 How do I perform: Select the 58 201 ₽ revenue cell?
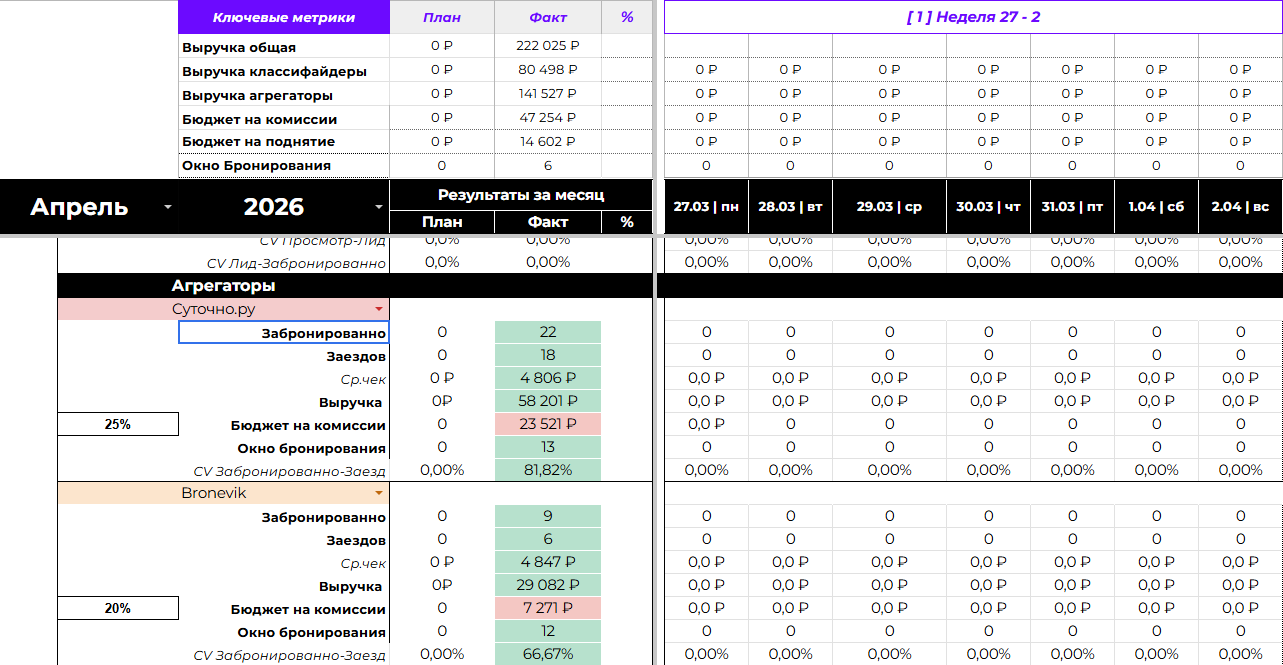(x=548, y=401)
